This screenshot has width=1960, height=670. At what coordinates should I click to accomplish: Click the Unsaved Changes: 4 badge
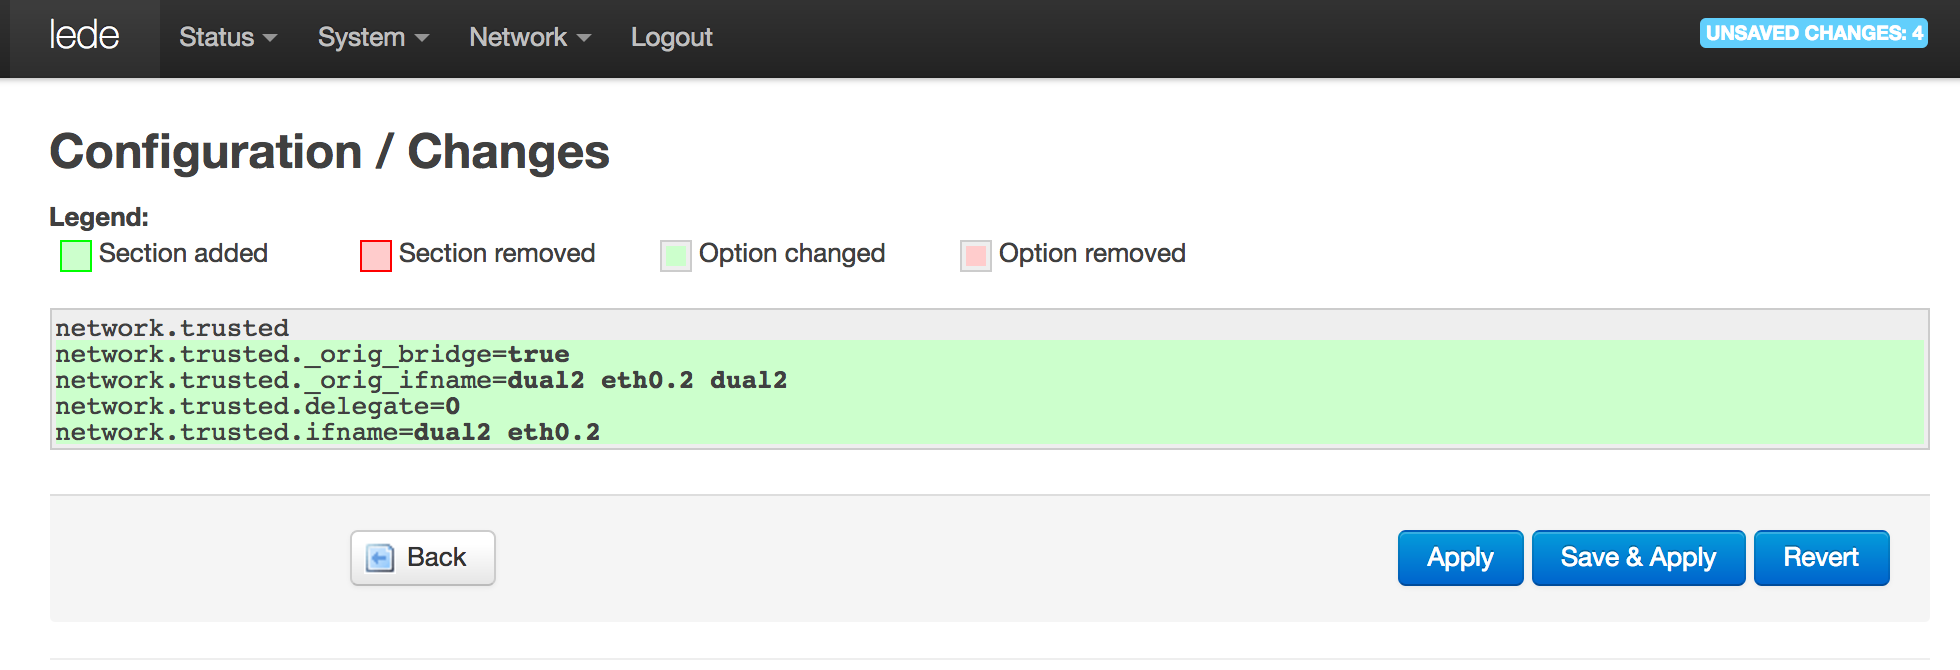1814,33
